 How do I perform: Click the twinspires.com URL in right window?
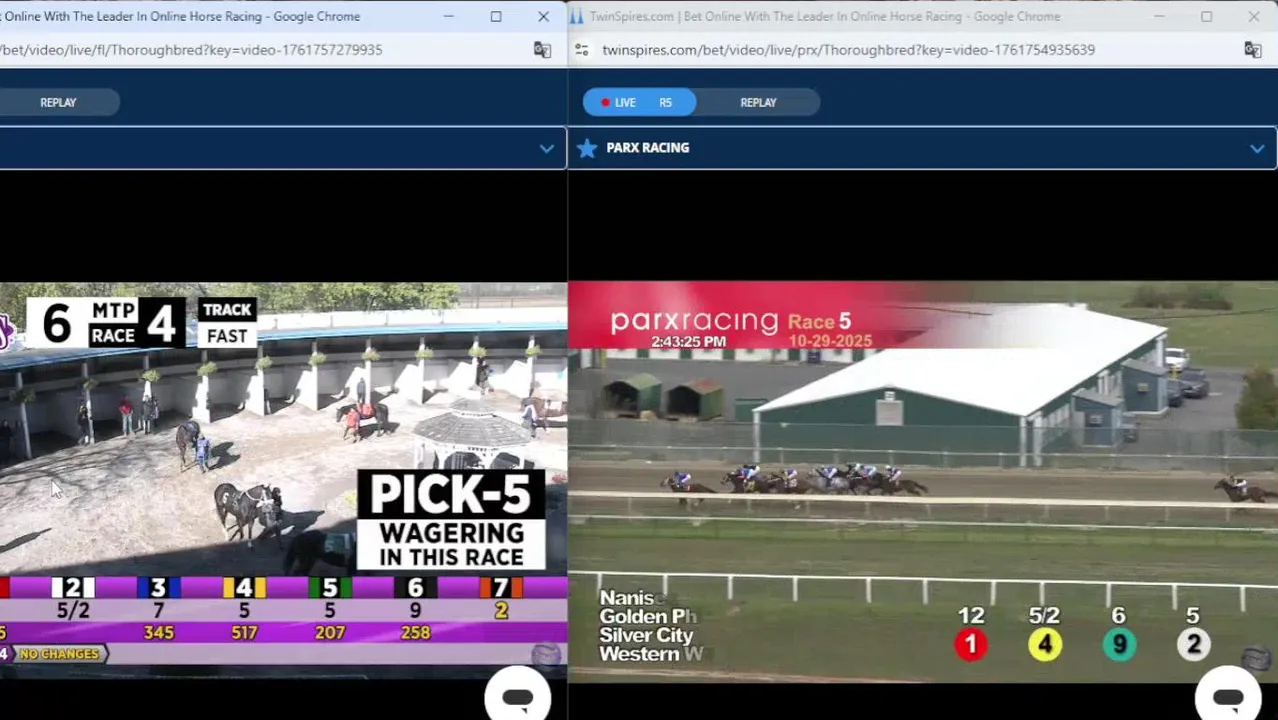[x=848, y=50]
